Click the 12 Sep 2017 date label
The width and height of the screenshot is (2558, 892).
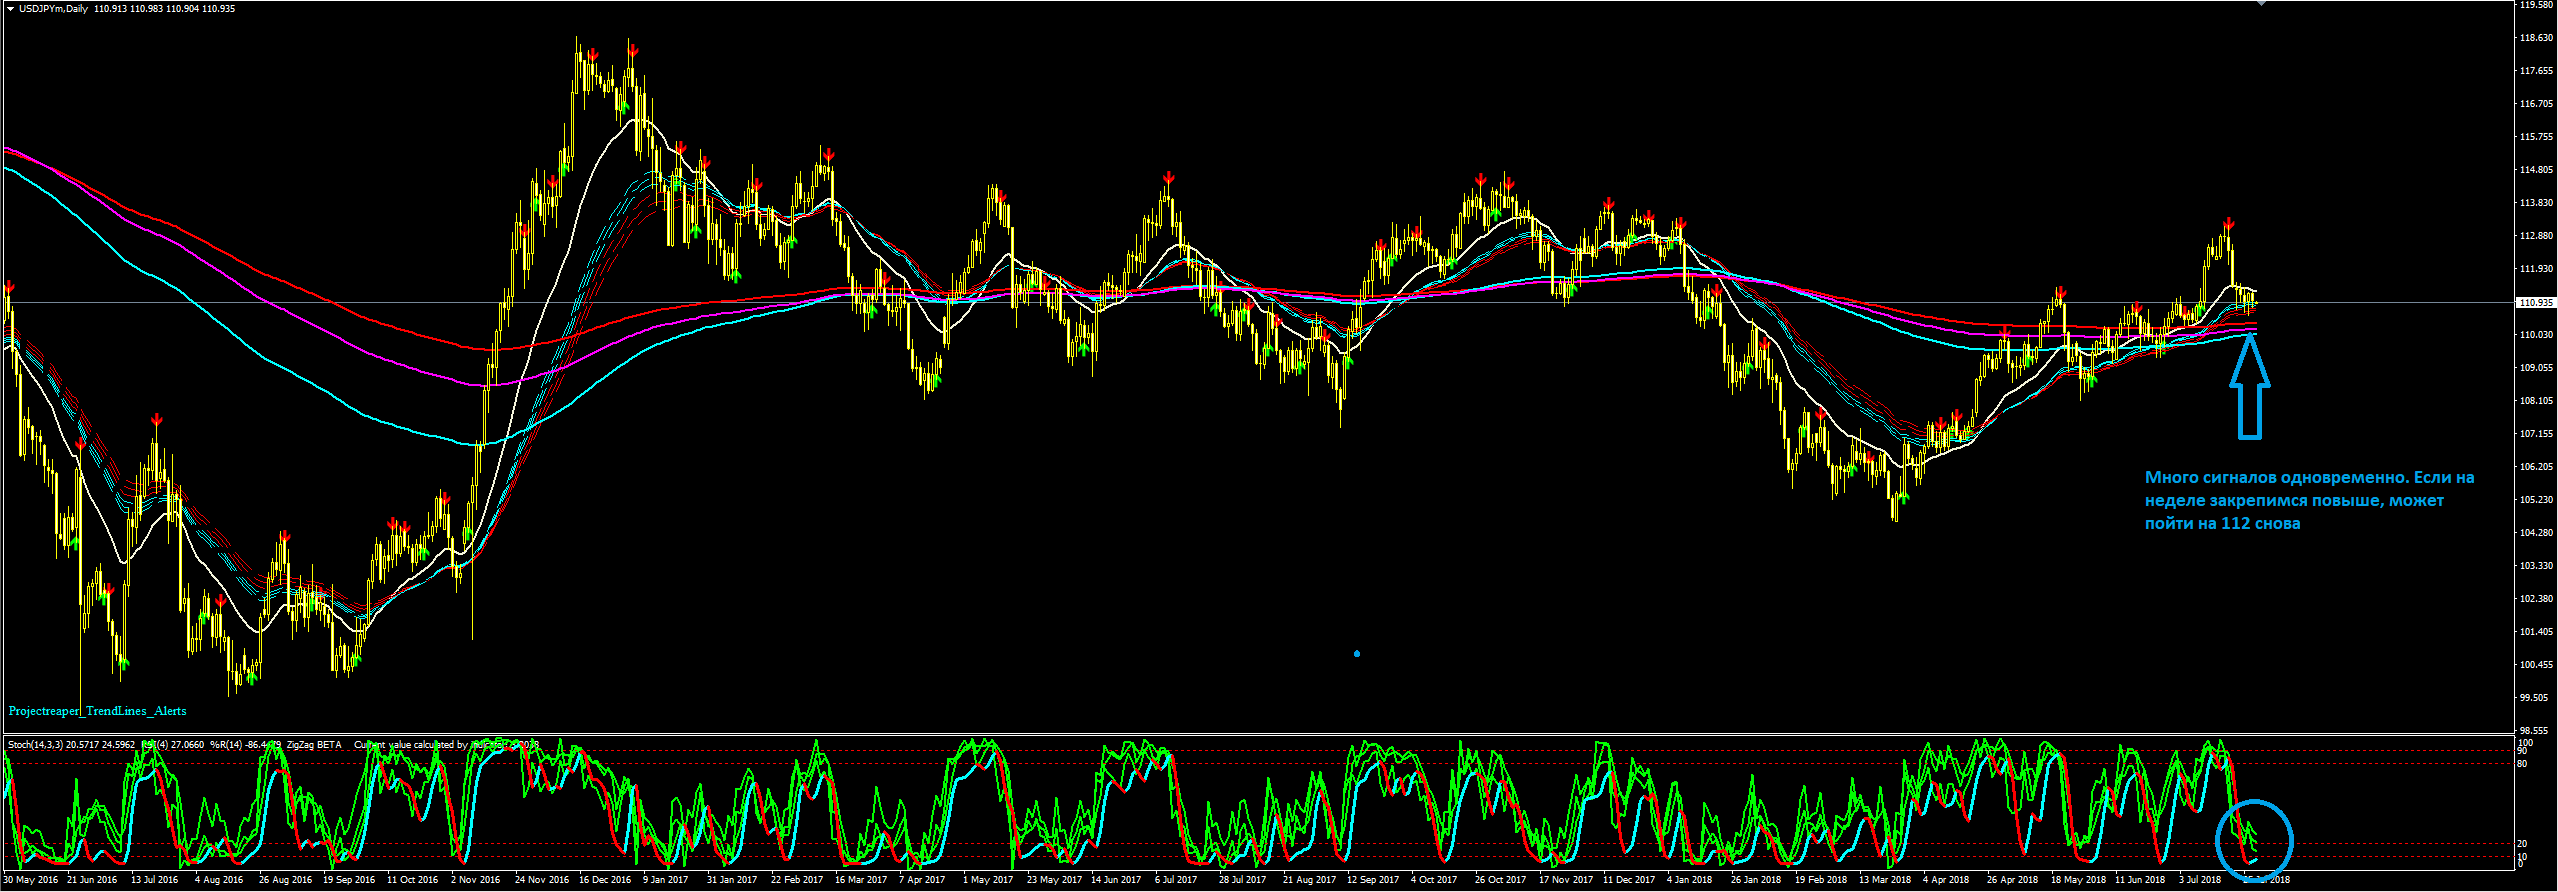[x=1373, y=880]
